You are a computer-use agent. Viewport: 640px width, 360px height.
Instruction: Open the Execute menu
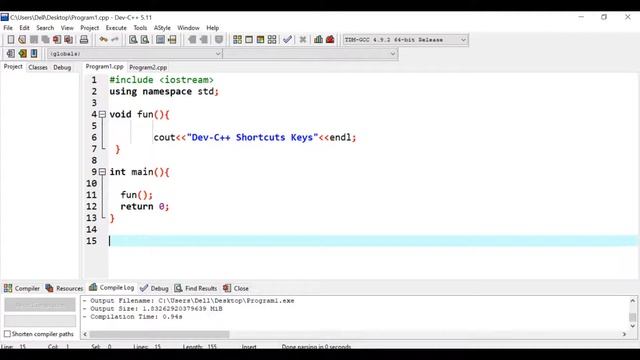pyautogui.click(x=116, y=28)
